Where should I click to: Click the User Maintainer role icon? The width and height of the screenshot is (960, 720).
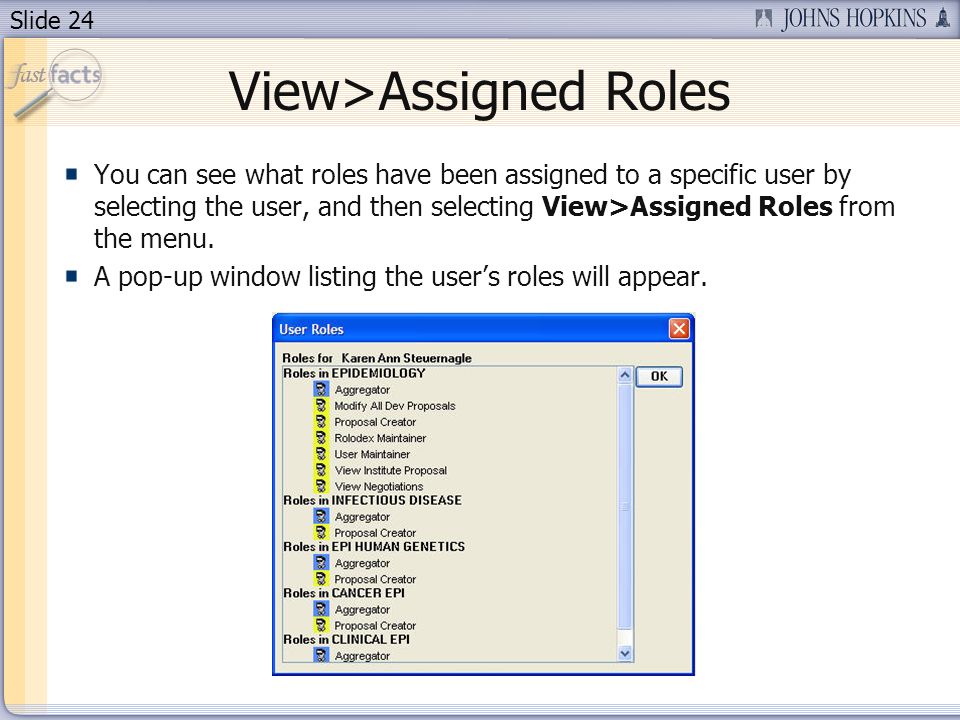tap(321, 454)
